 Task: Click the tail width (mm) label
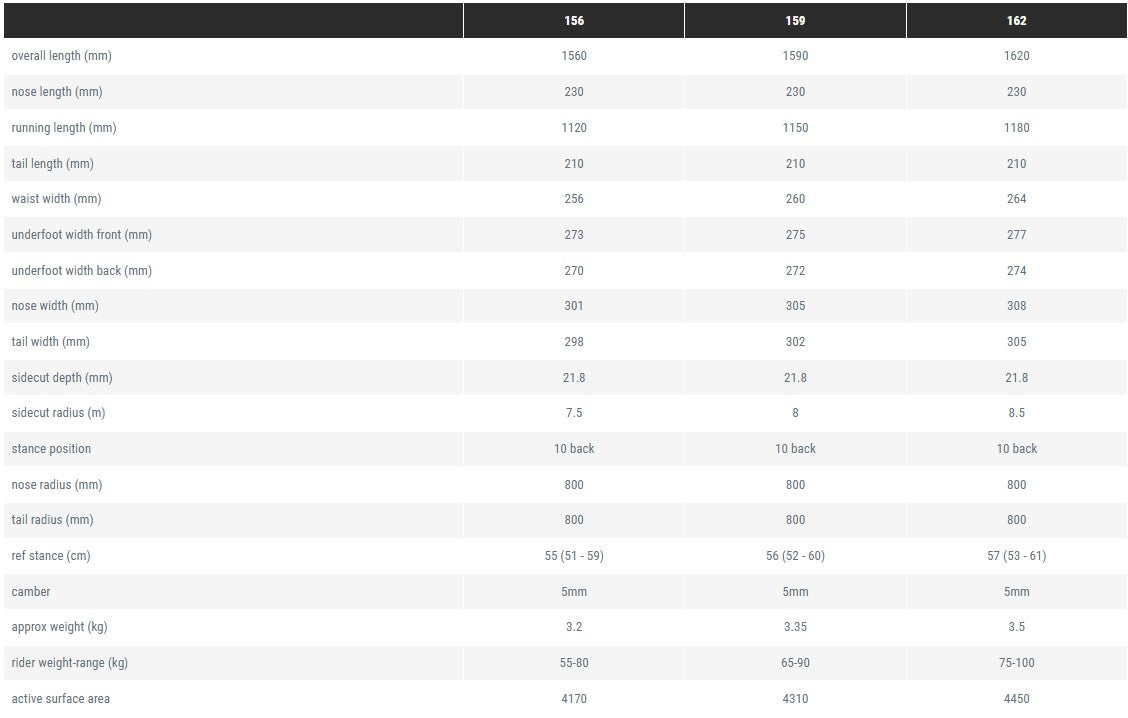(x=50, y=342)
